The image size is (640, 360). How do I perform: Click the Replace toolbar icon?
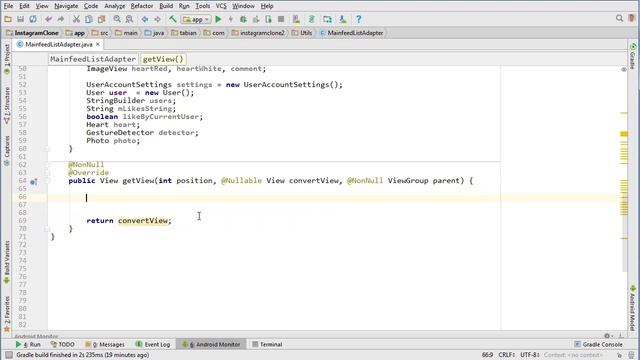(129, 19)
